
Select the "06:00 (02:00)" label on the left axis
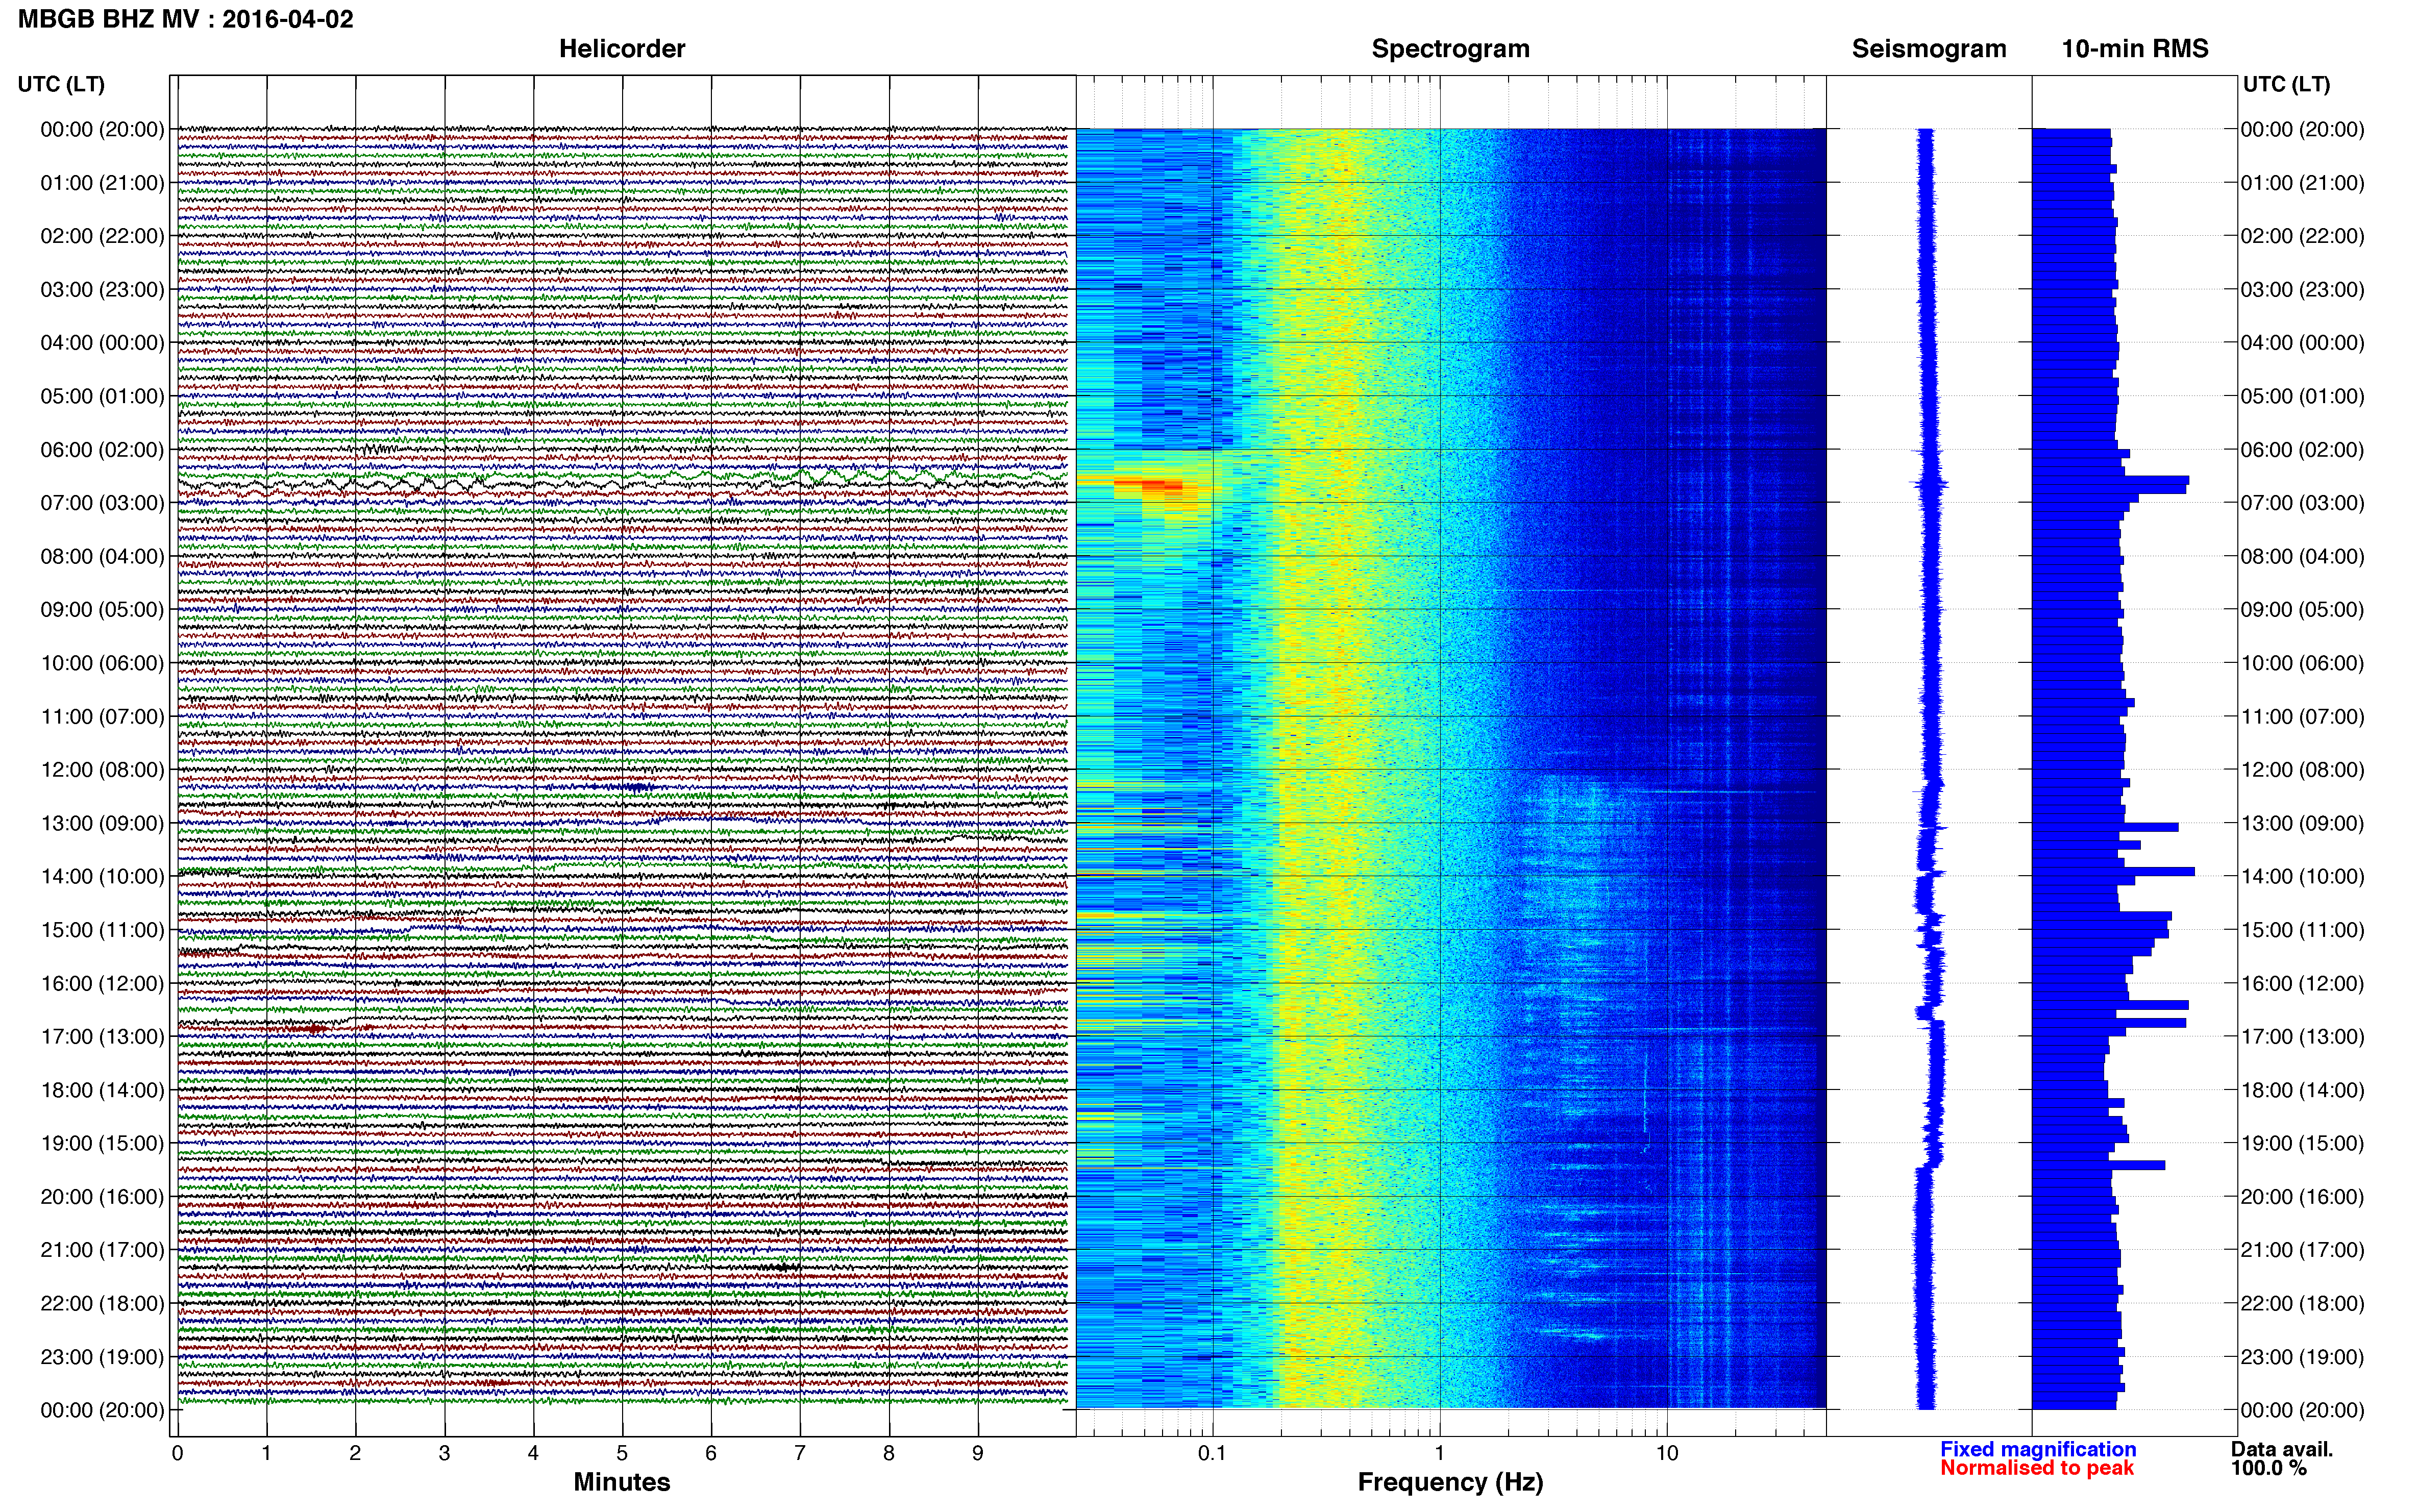coord(102,450)
